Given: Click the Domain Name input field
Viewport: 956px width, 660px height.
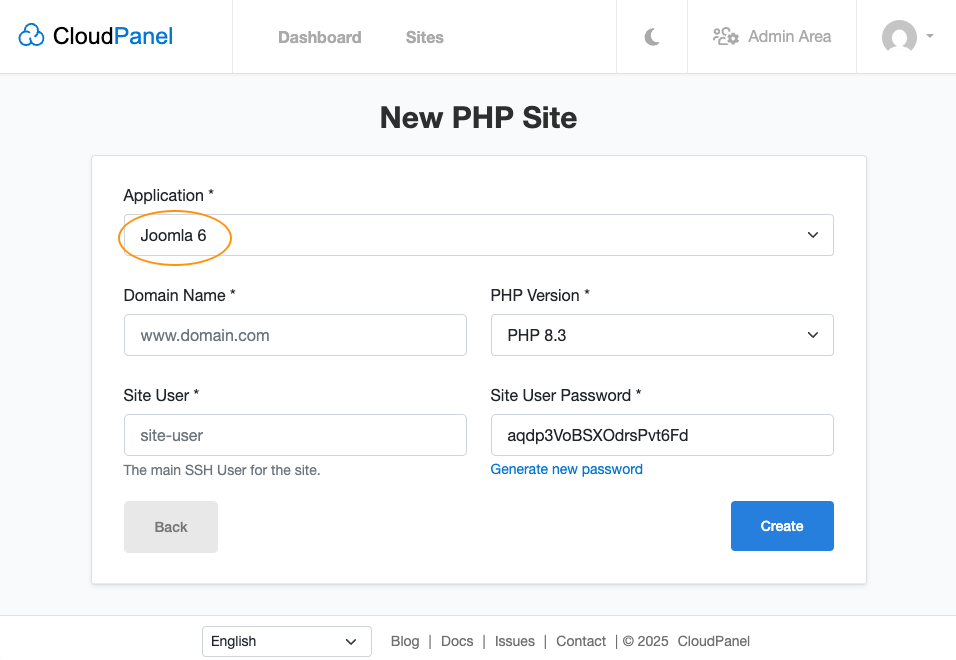Looking at the screenshot, I should (294, 335).
